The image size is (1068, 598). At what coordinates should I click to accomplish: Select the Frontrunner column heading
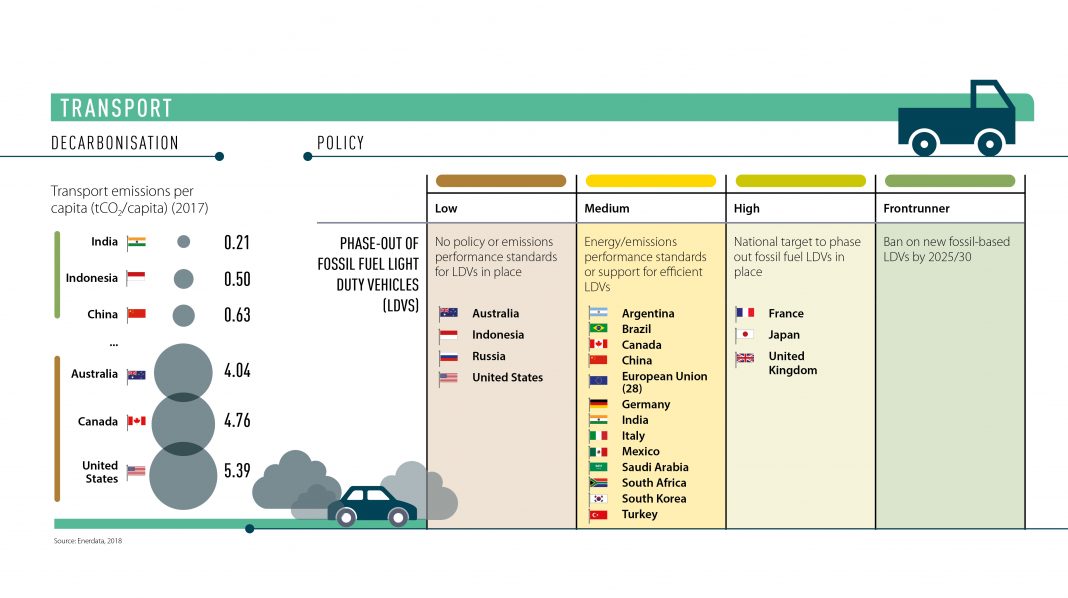pos(916,209)
